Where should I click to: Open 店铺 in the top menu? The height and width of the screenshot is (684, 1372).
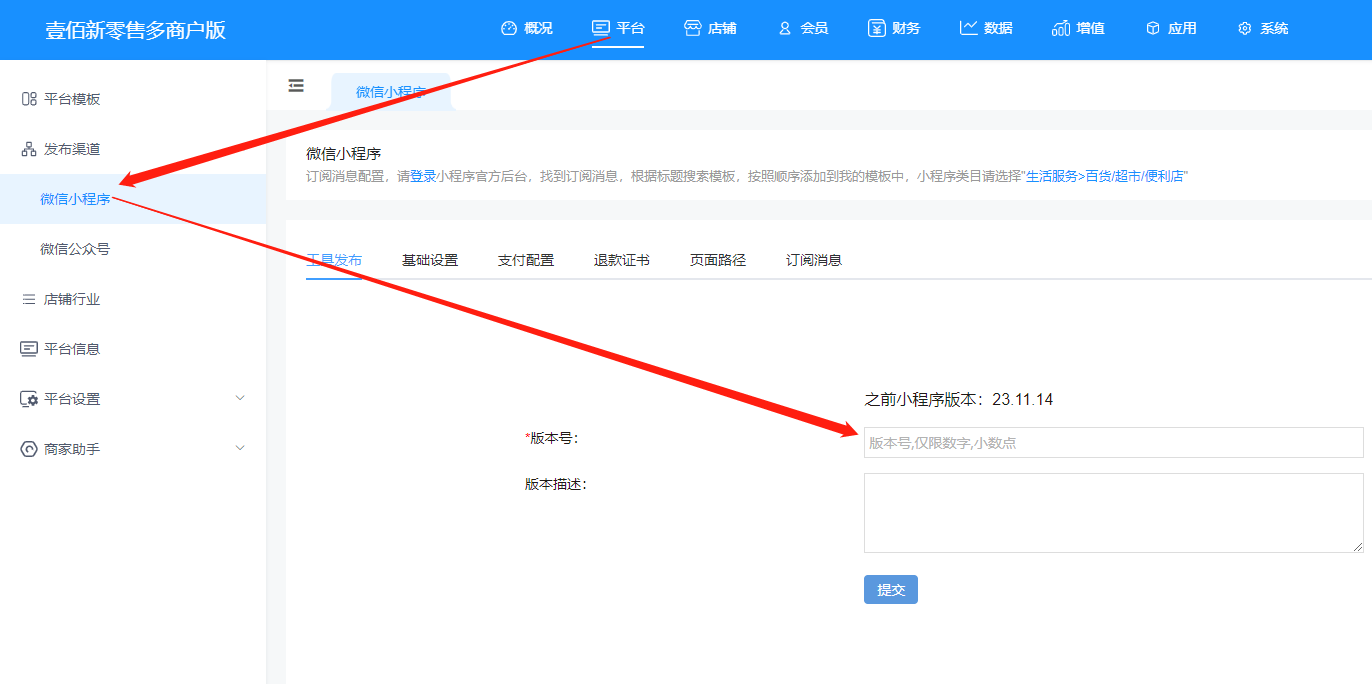[x=722, y=28]
